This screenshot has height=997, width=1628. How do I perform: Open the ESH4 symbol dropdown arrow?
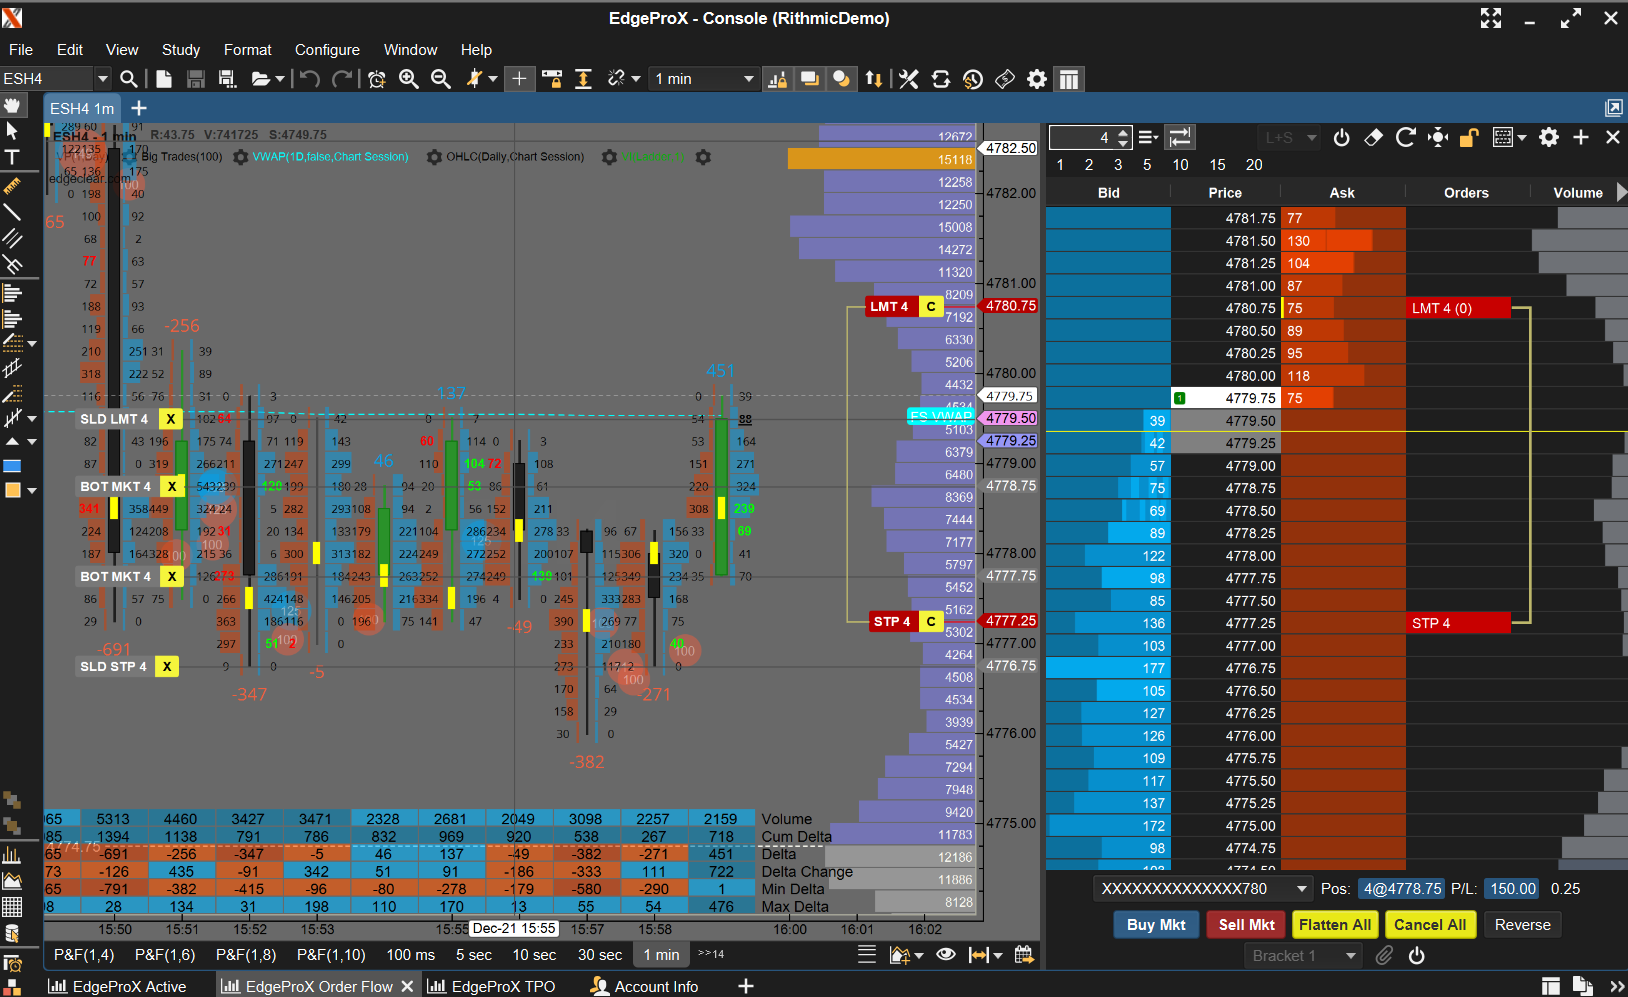point(102,79)
